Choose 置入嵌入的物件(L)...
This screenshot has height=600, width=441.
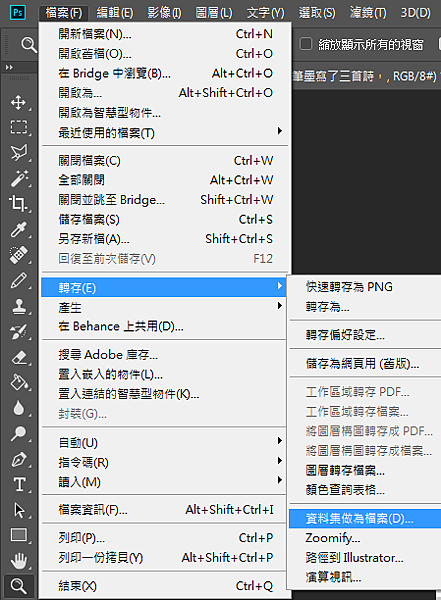pos(164,374)
